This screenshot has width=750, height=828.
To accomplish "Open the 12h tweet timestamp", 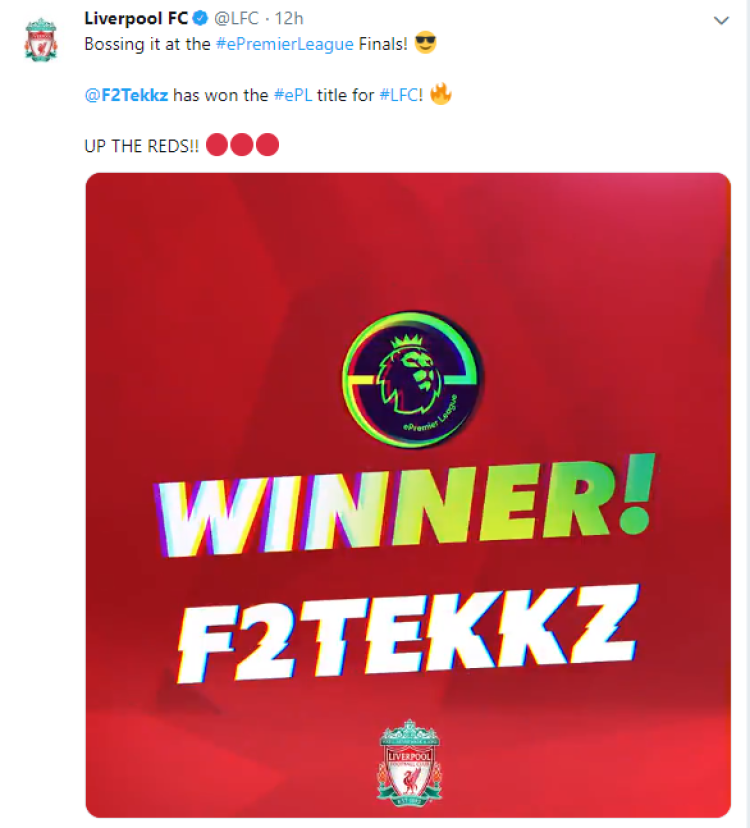I will point(289,18).
